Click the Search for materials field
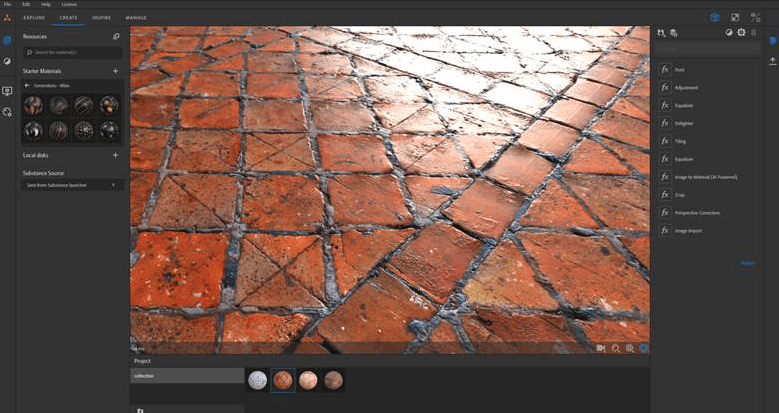This screenshot has height=413, width=779. [73, 52]
